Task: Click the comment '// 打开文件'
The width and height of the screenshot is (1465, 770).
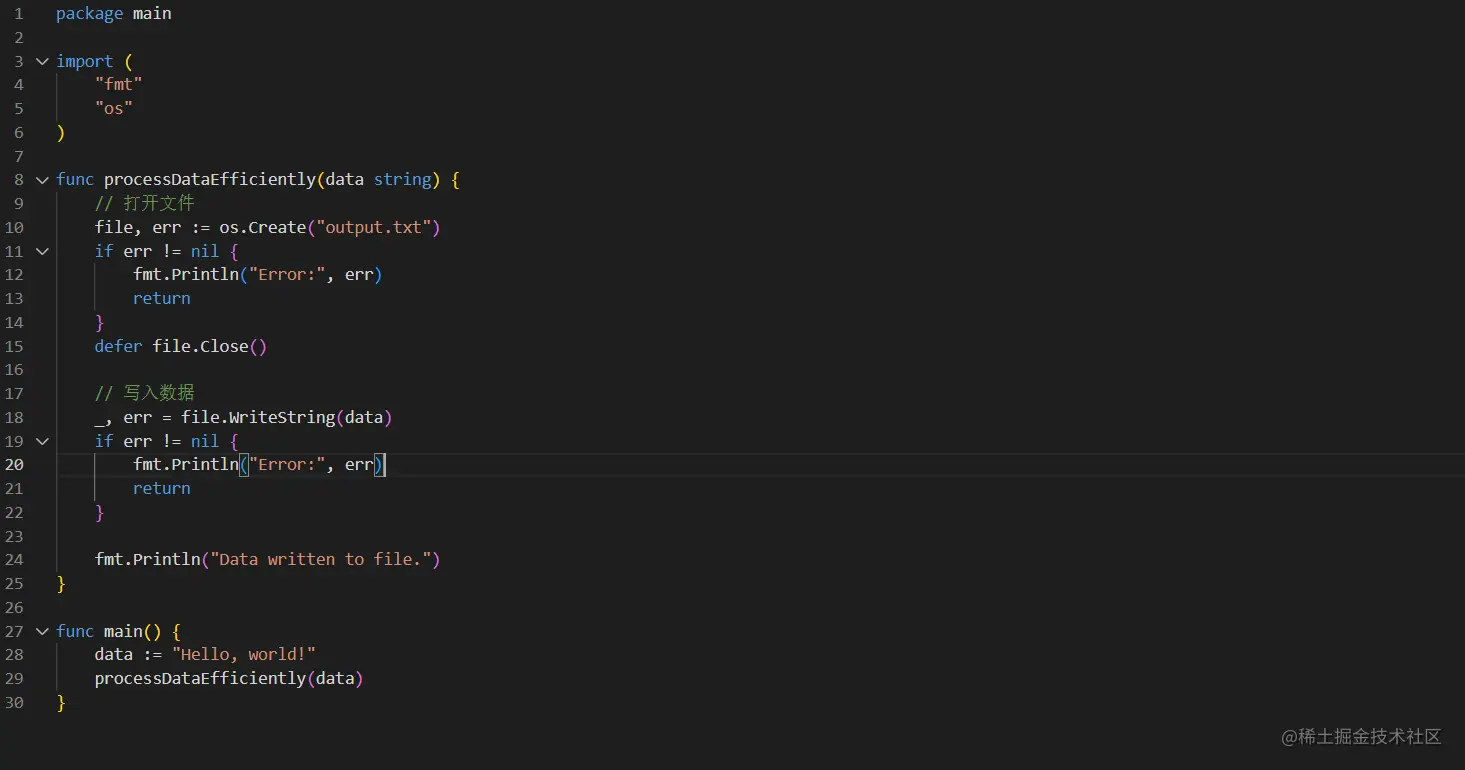Action: click(x=144, y=203)
